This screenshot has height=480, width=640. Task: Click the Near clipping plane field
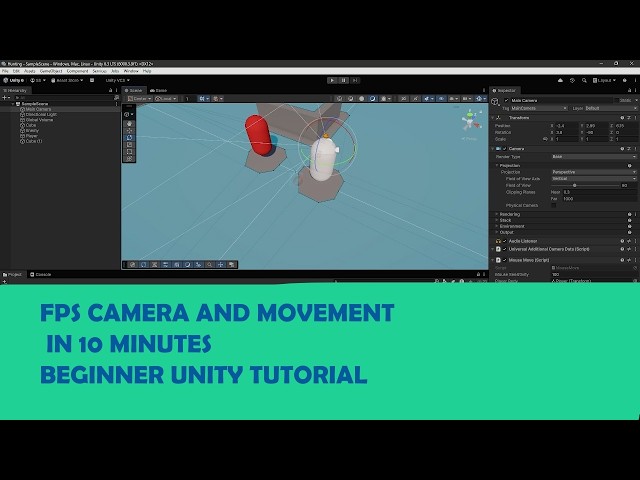tap(599, 192)
